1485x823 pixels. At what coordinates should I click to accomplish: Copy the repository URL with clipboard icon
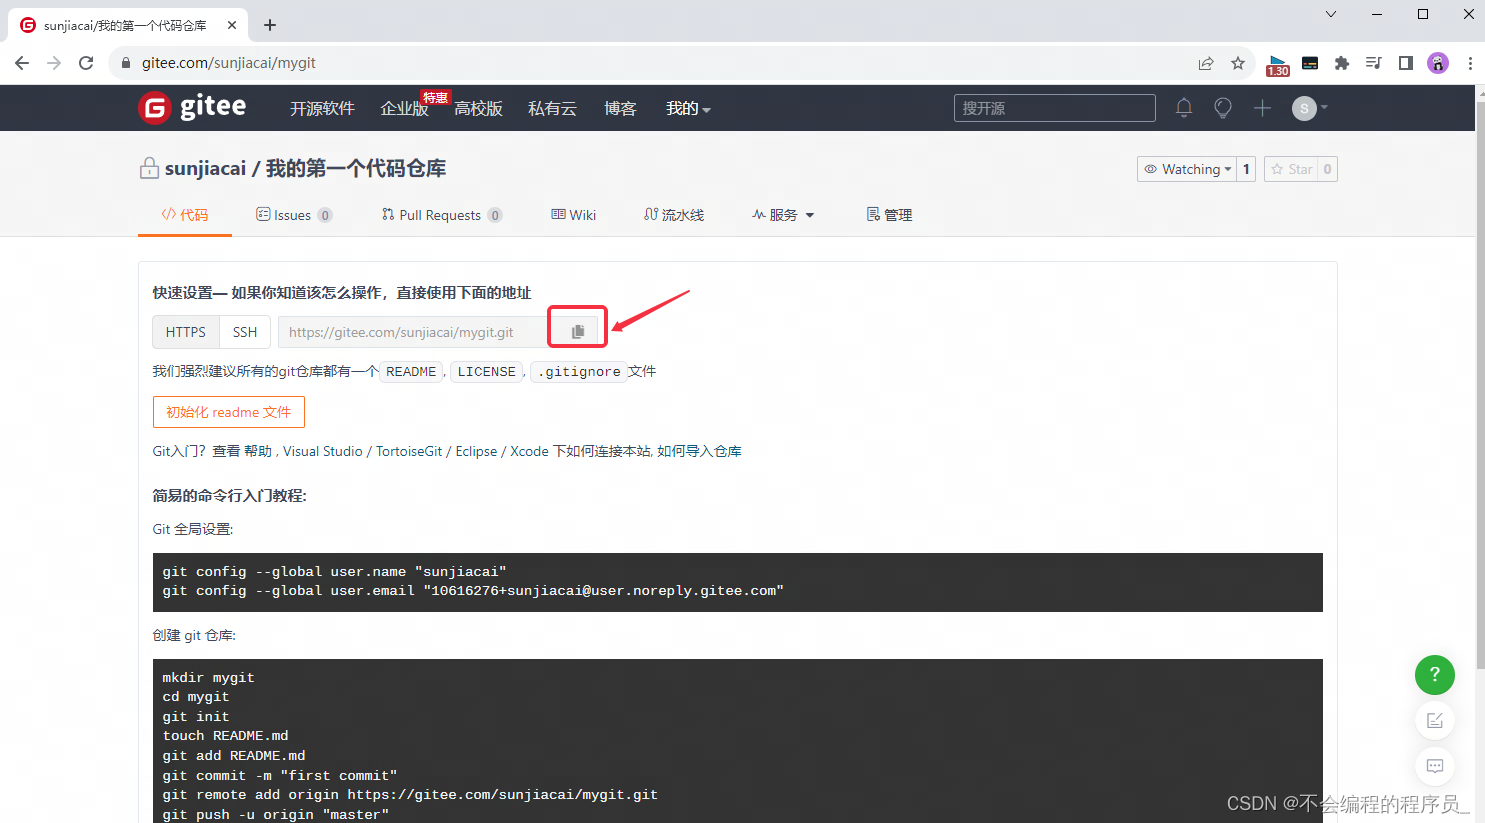point(577,331)
